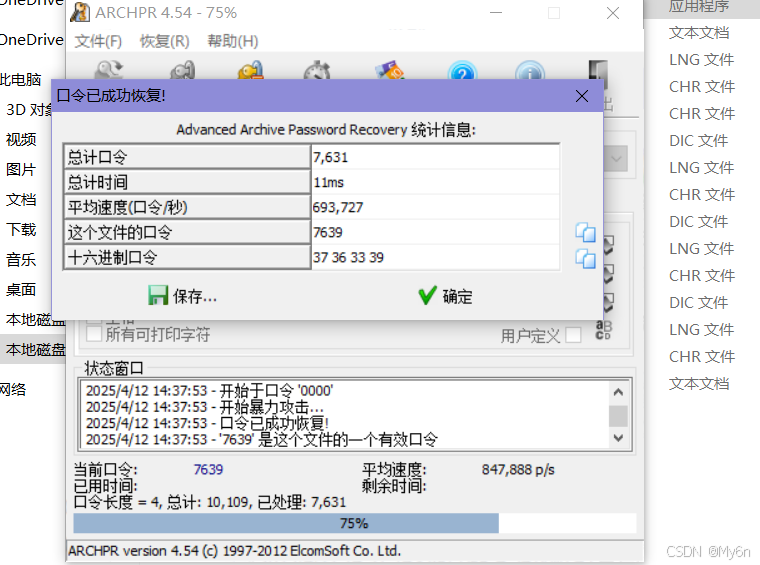Image resolution: width=760 pixels, height=565 pixels.
Task: Click the Benchmark stopwatch toolbar icon
Action: (x=317, y=71)
